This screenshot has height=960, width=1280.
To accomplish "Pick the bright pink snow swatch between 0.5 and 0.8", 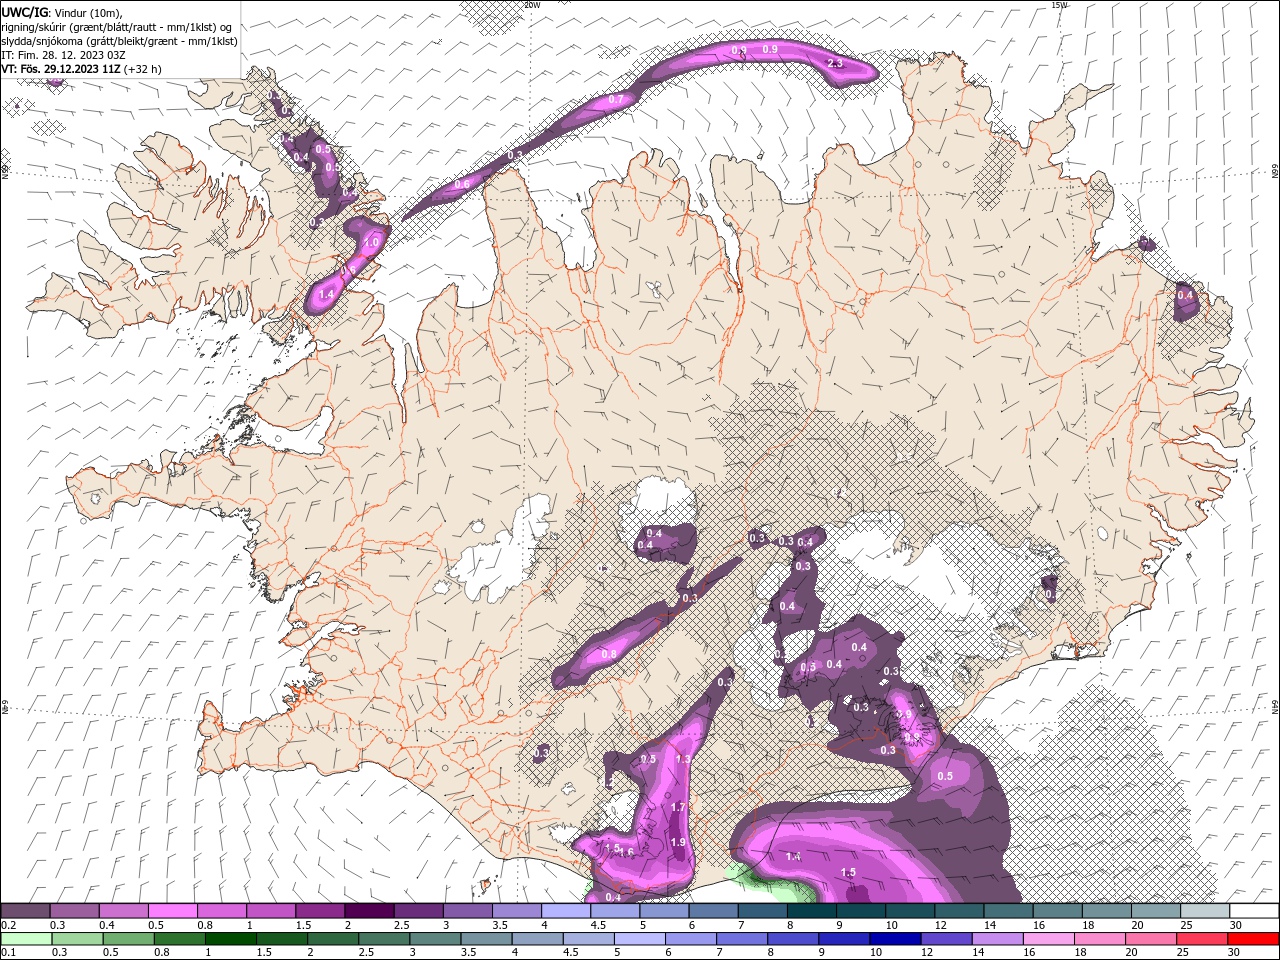I will click(x=172, y=910).
